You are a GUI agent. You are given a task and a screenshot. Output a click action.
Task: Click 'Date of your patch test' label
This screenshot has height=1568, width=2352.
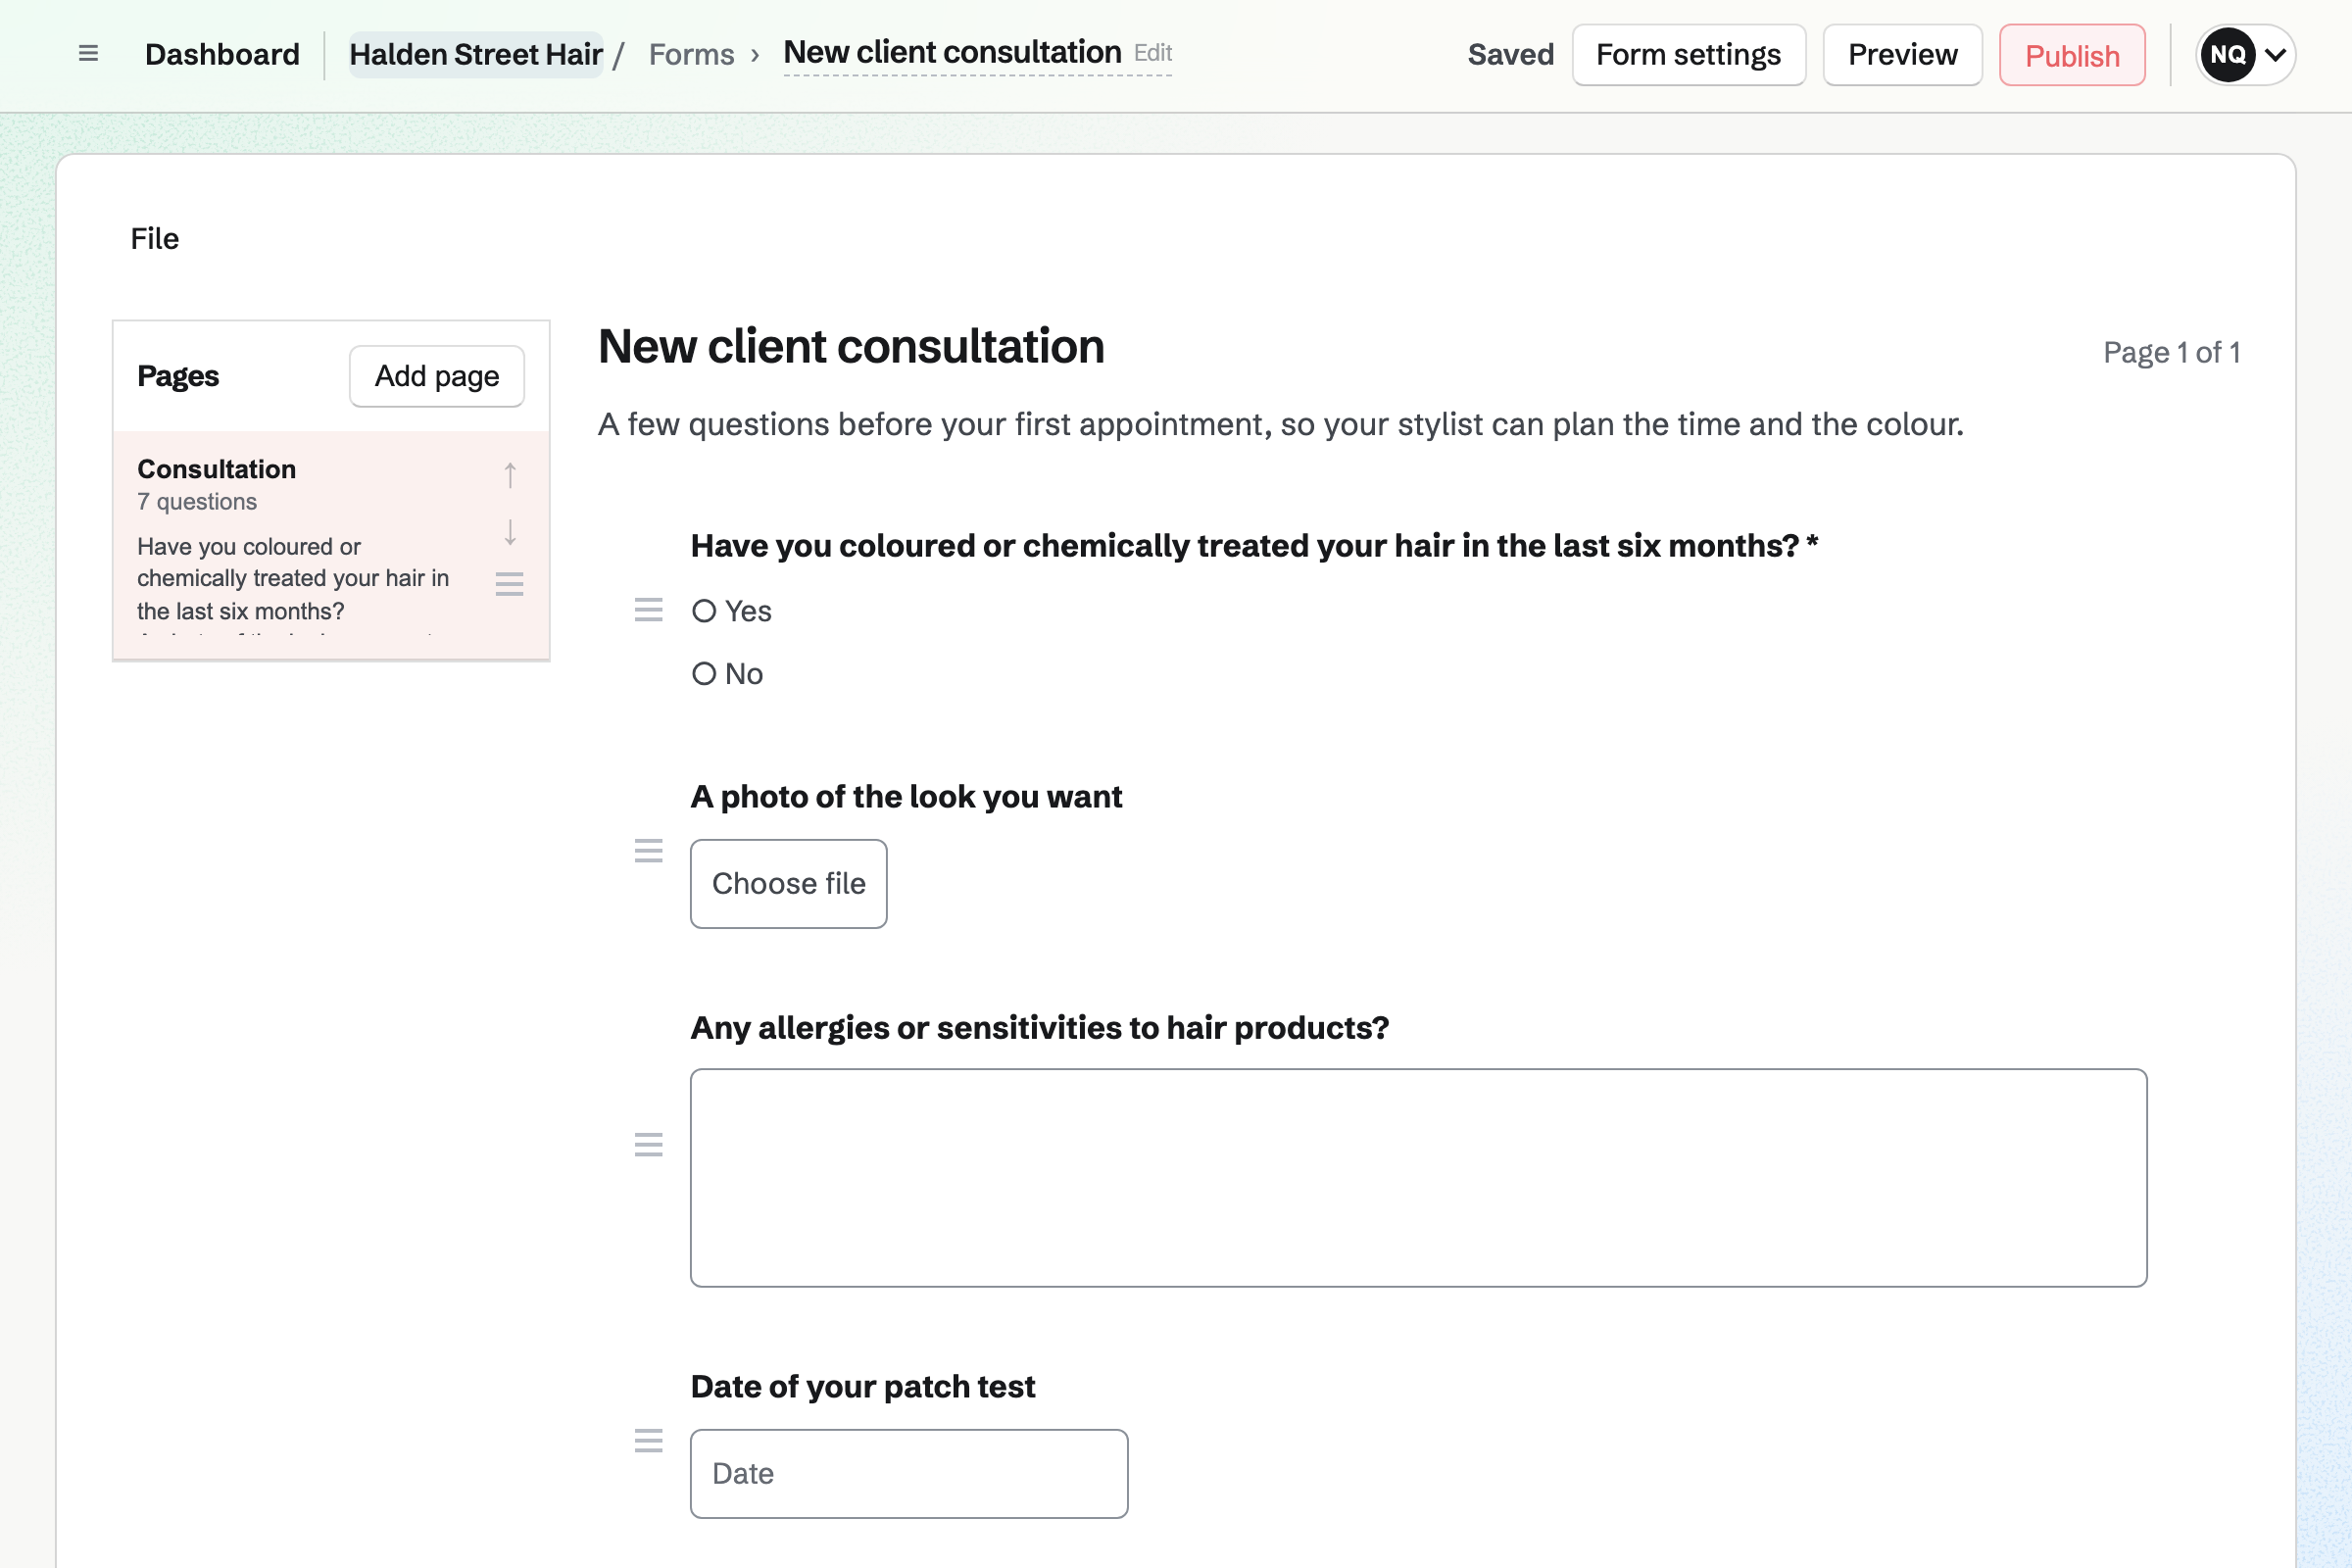(x=863, y=1387)
